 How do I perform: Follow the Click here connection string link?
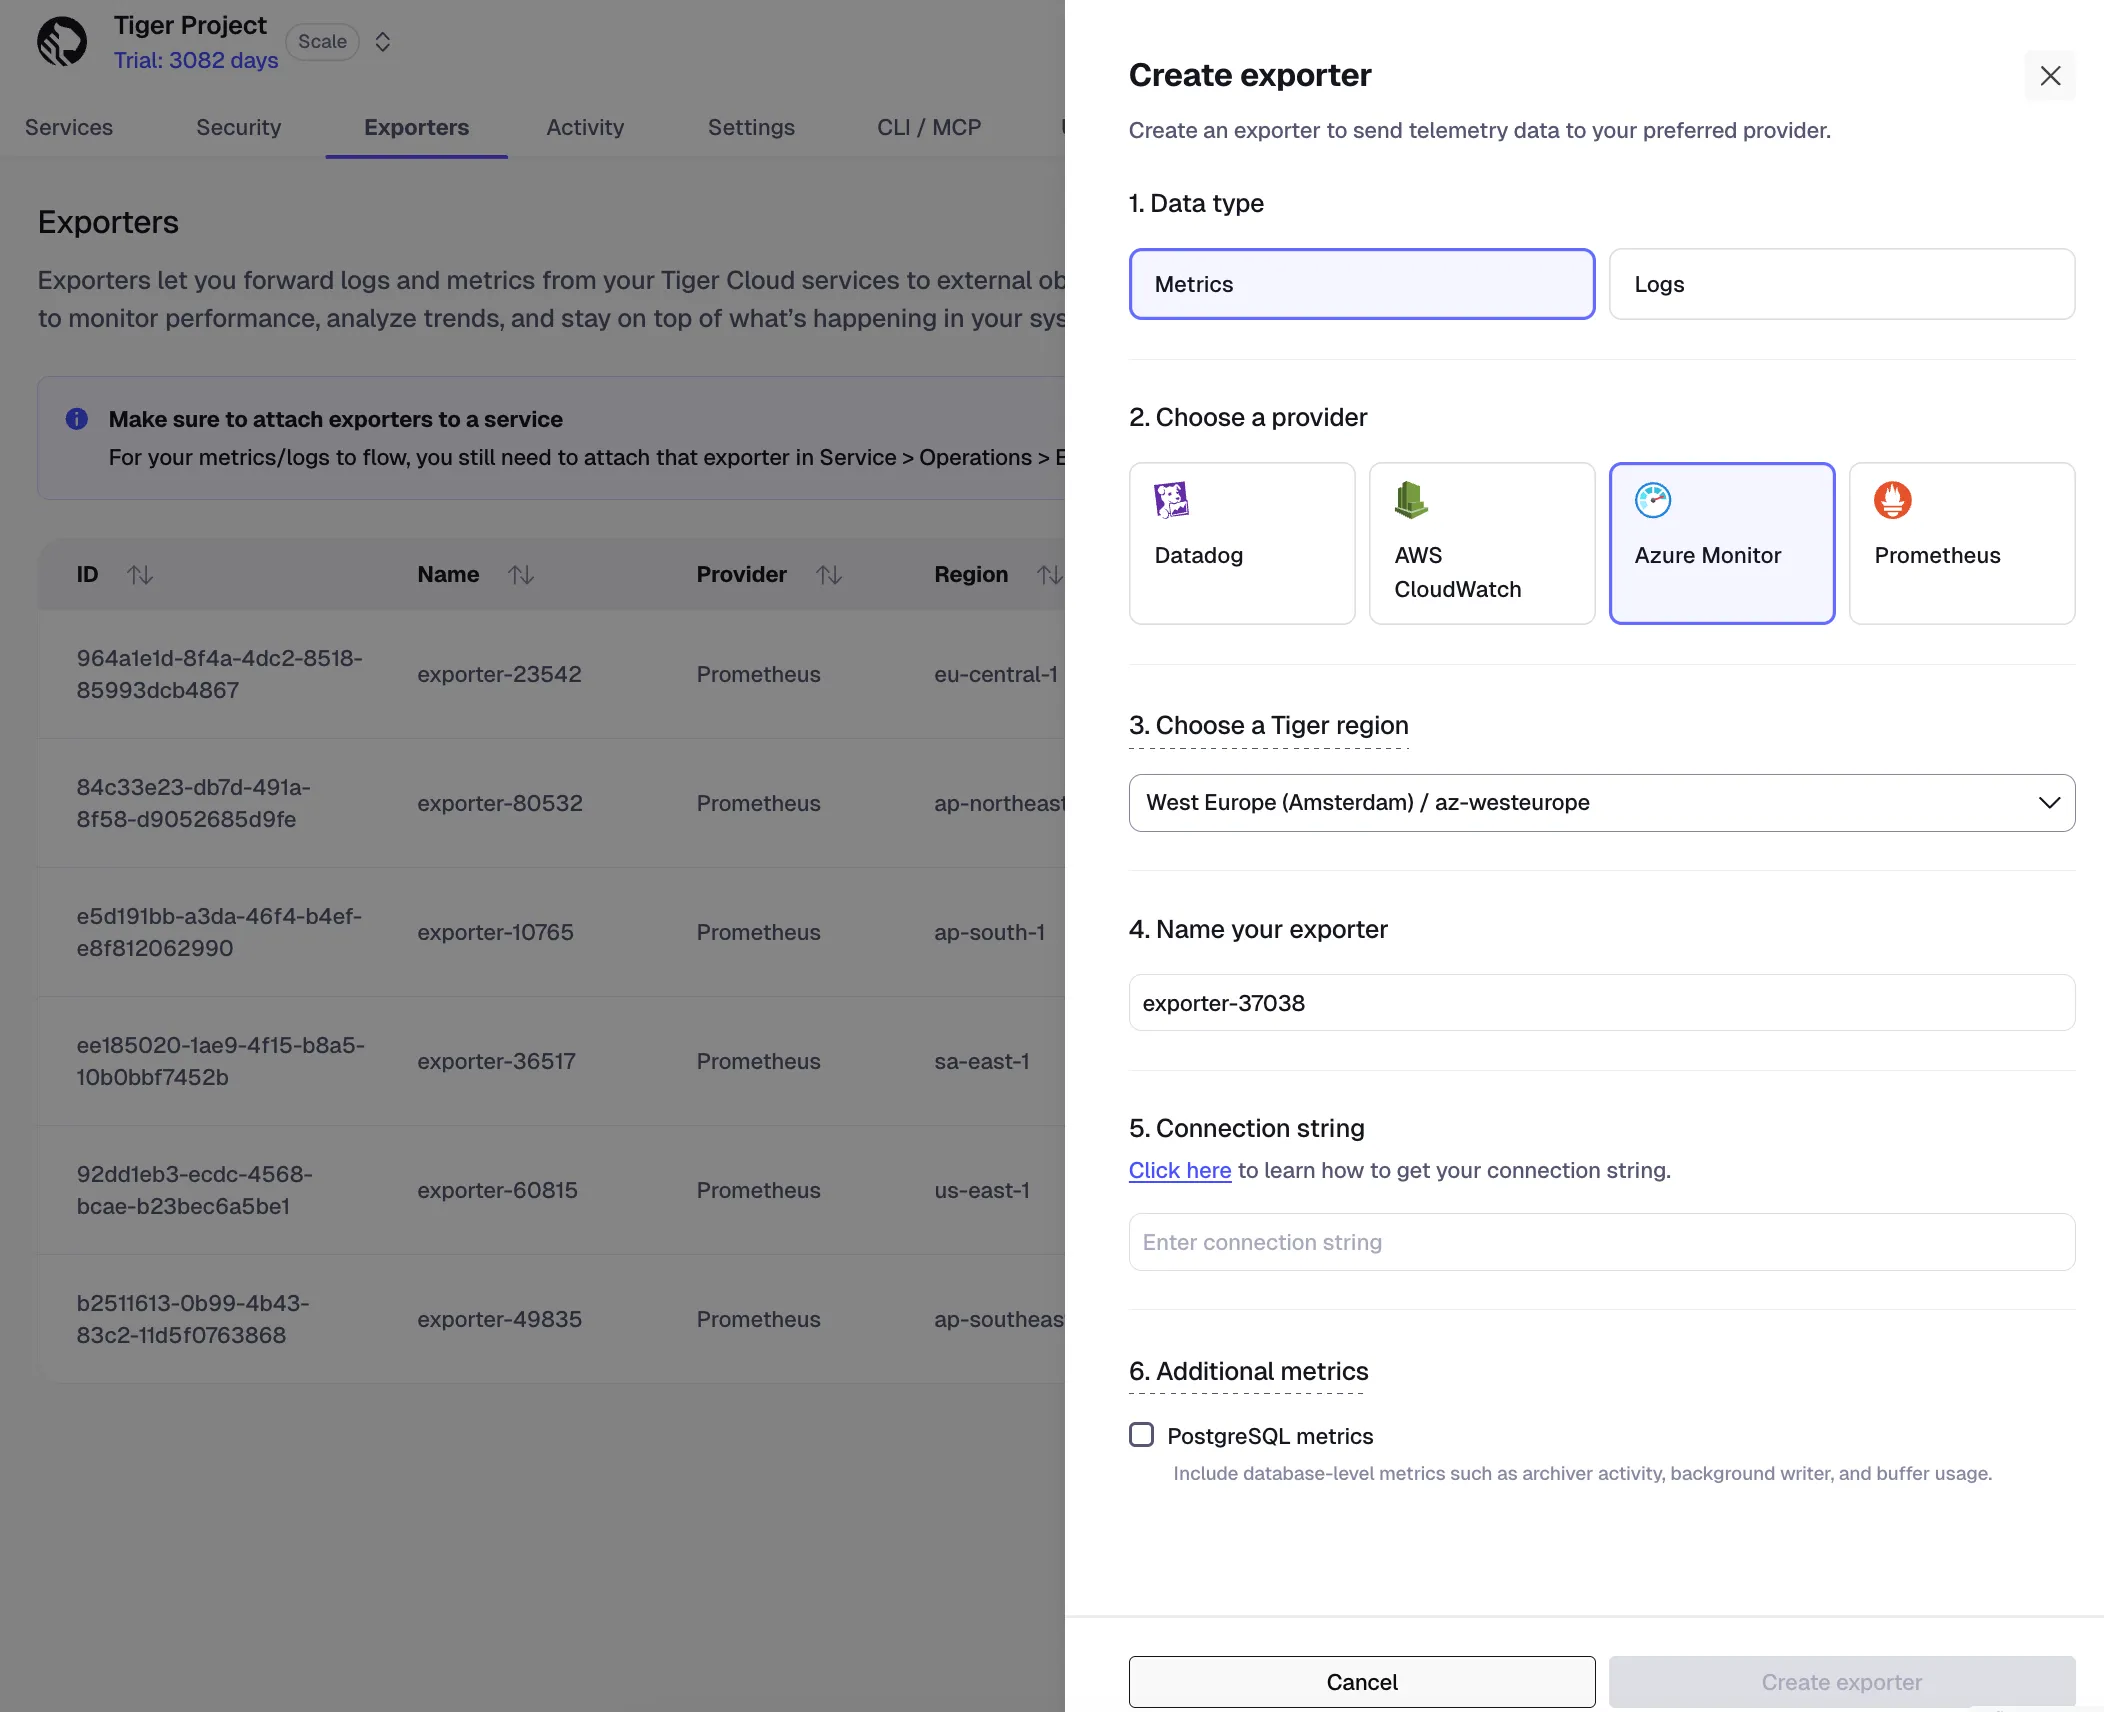(x=1180, y=1170)
